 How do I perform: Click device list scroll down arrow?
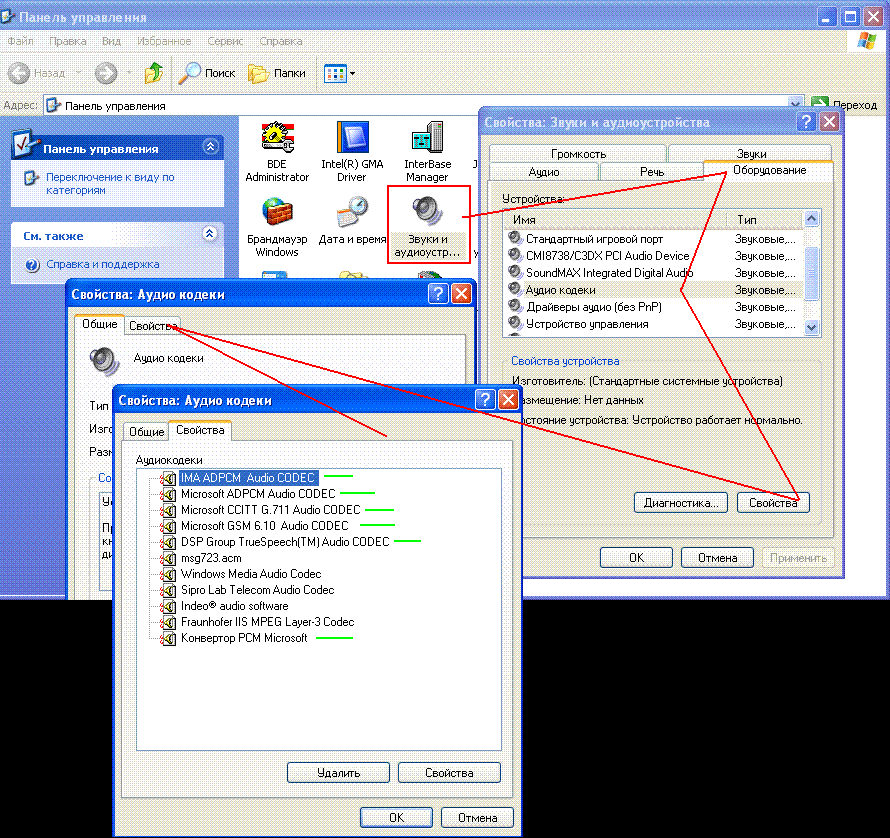812,327
